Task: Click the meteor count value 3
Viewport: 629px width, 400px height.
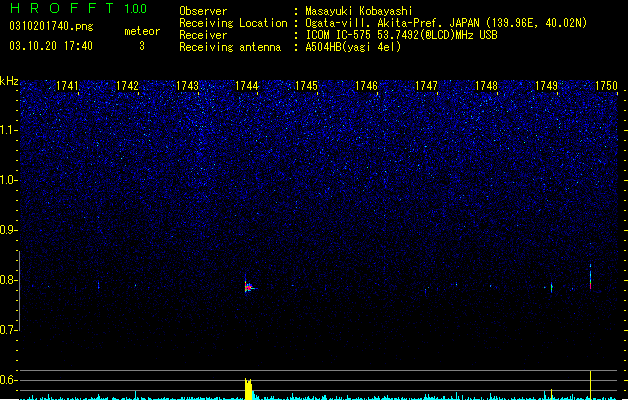Action: tap(142, 46)
